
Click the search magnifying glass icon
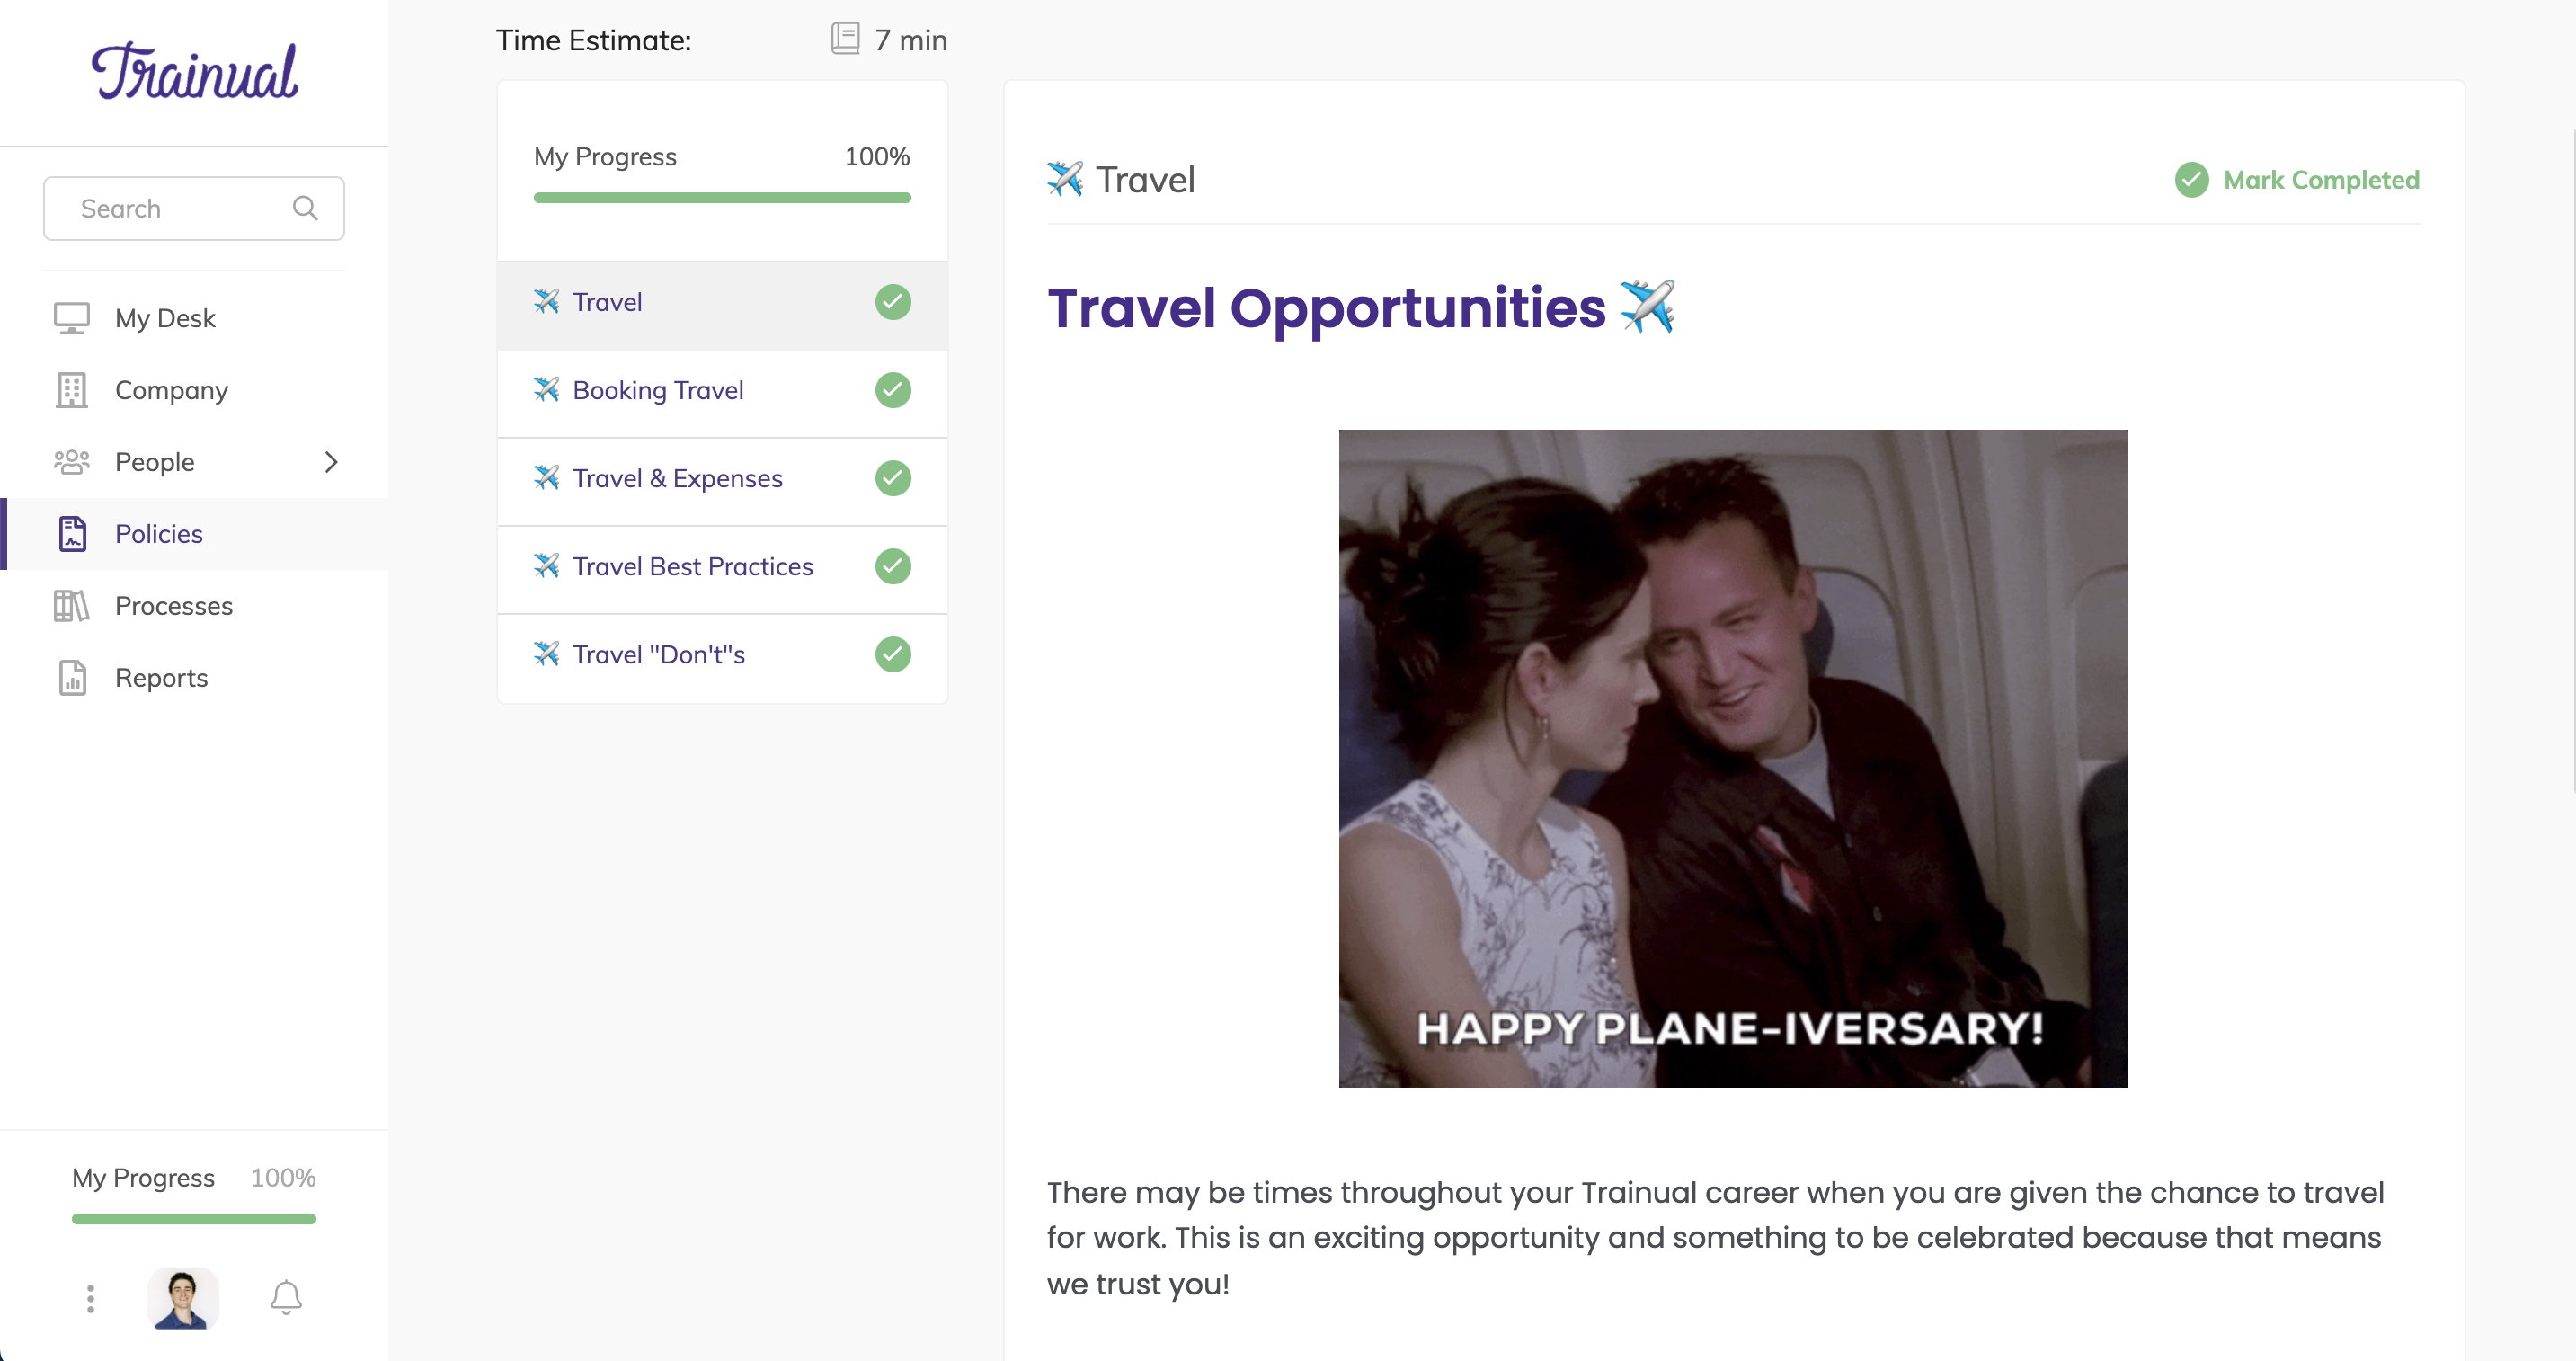point(306,208)
